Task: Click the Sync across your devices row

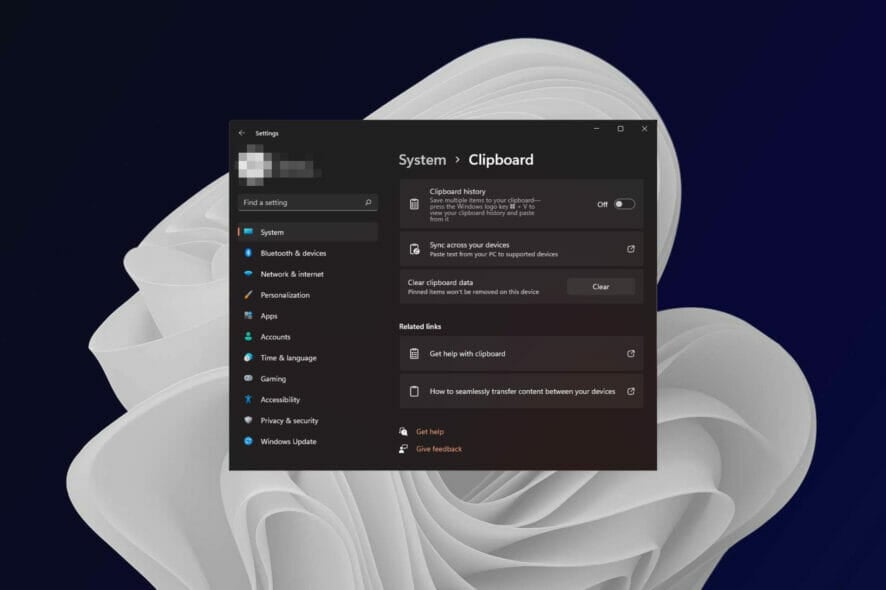Action: pos(521,249)
